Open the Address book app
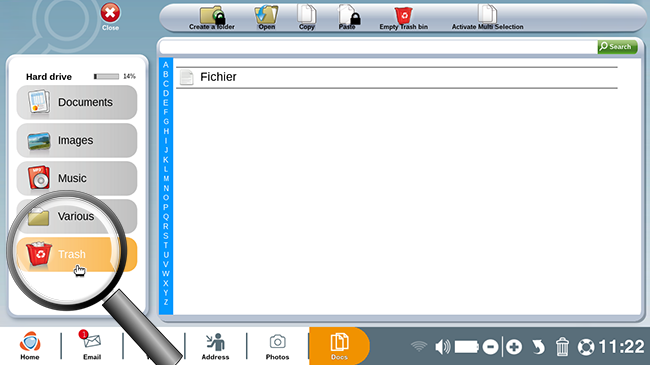 [215, 346]
